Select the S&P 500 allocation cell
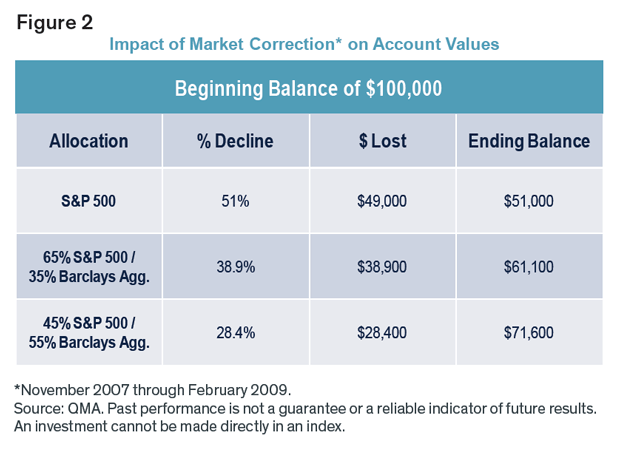 tap(89, 201)
